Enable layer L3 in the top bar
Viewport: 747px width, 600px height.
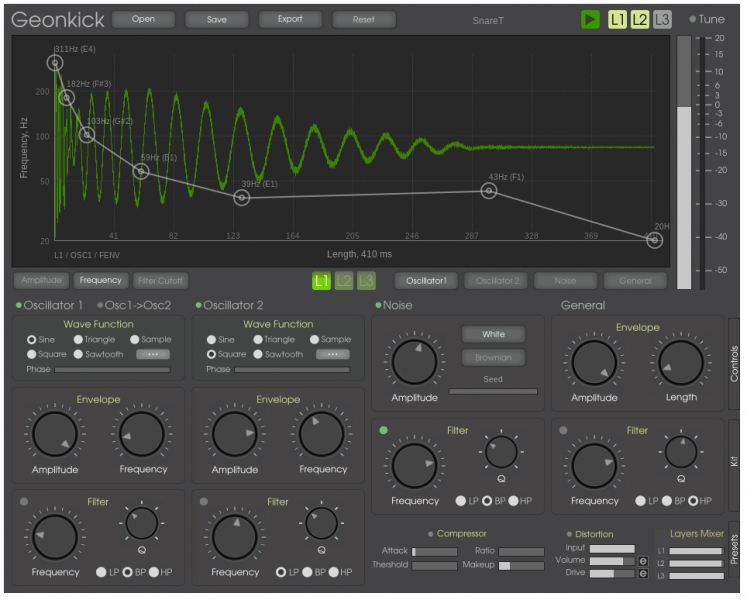click(662, 20)
